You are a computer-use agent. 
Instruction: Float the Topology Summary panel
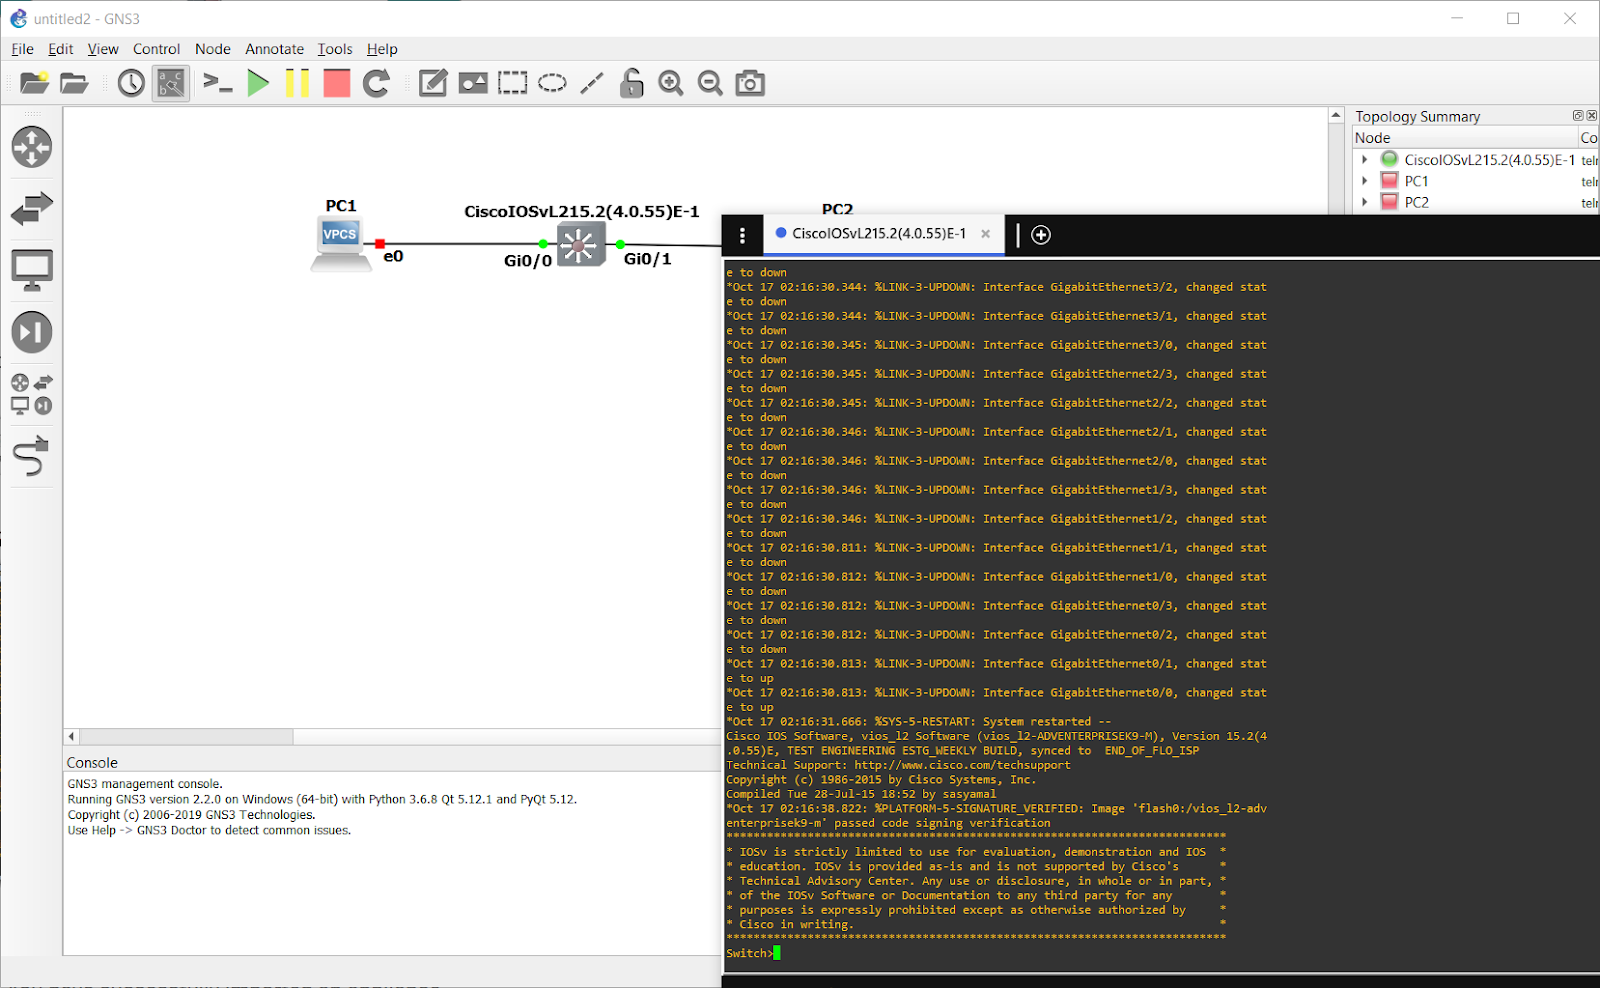point(1578,116)
